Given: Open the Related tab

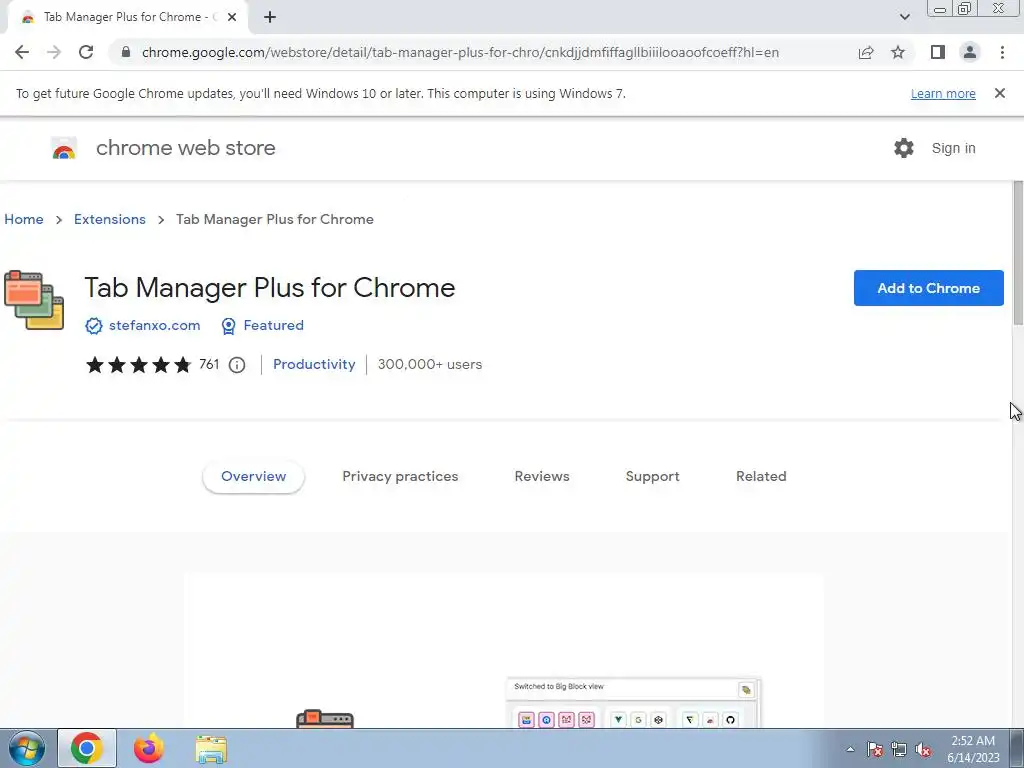Looking at the screenshot, I should pyautogui.click(x=761, y=477).
